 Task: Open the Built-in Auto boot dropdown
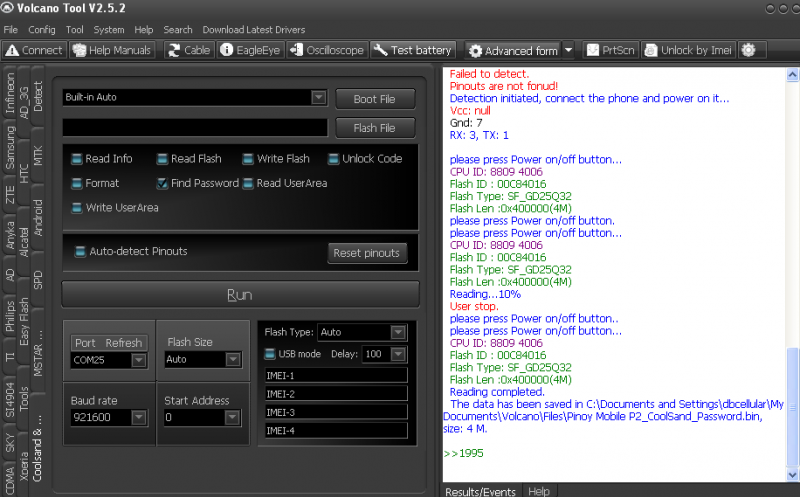[318, 97]
